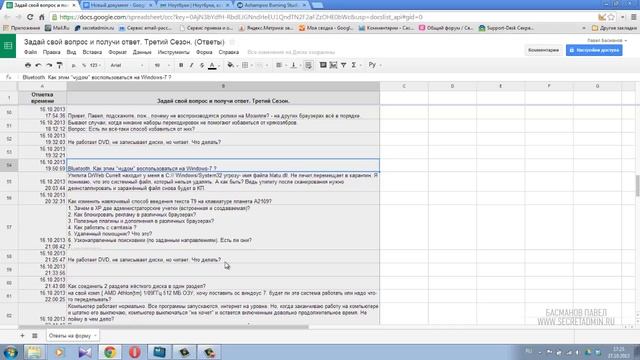
Task: Click the Sheets home icon at top left
Action: point(8,46)
